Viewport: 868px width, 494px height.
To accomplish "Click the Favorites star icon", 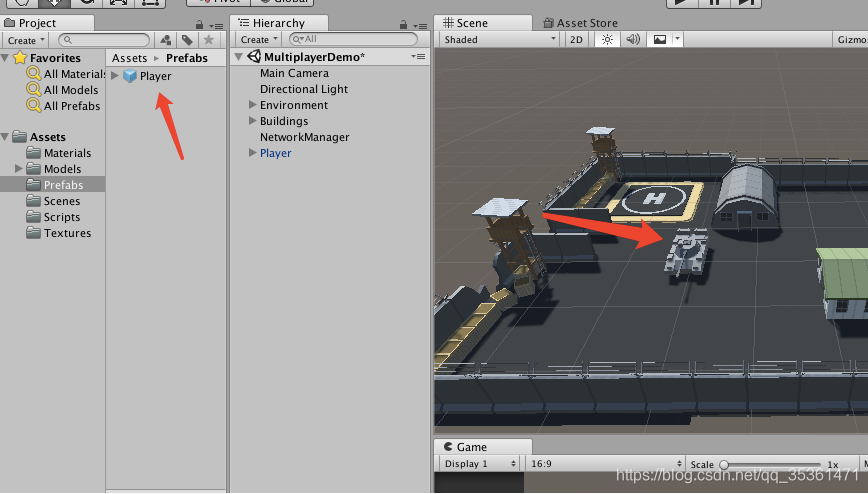I will click(x=20, y=58).
